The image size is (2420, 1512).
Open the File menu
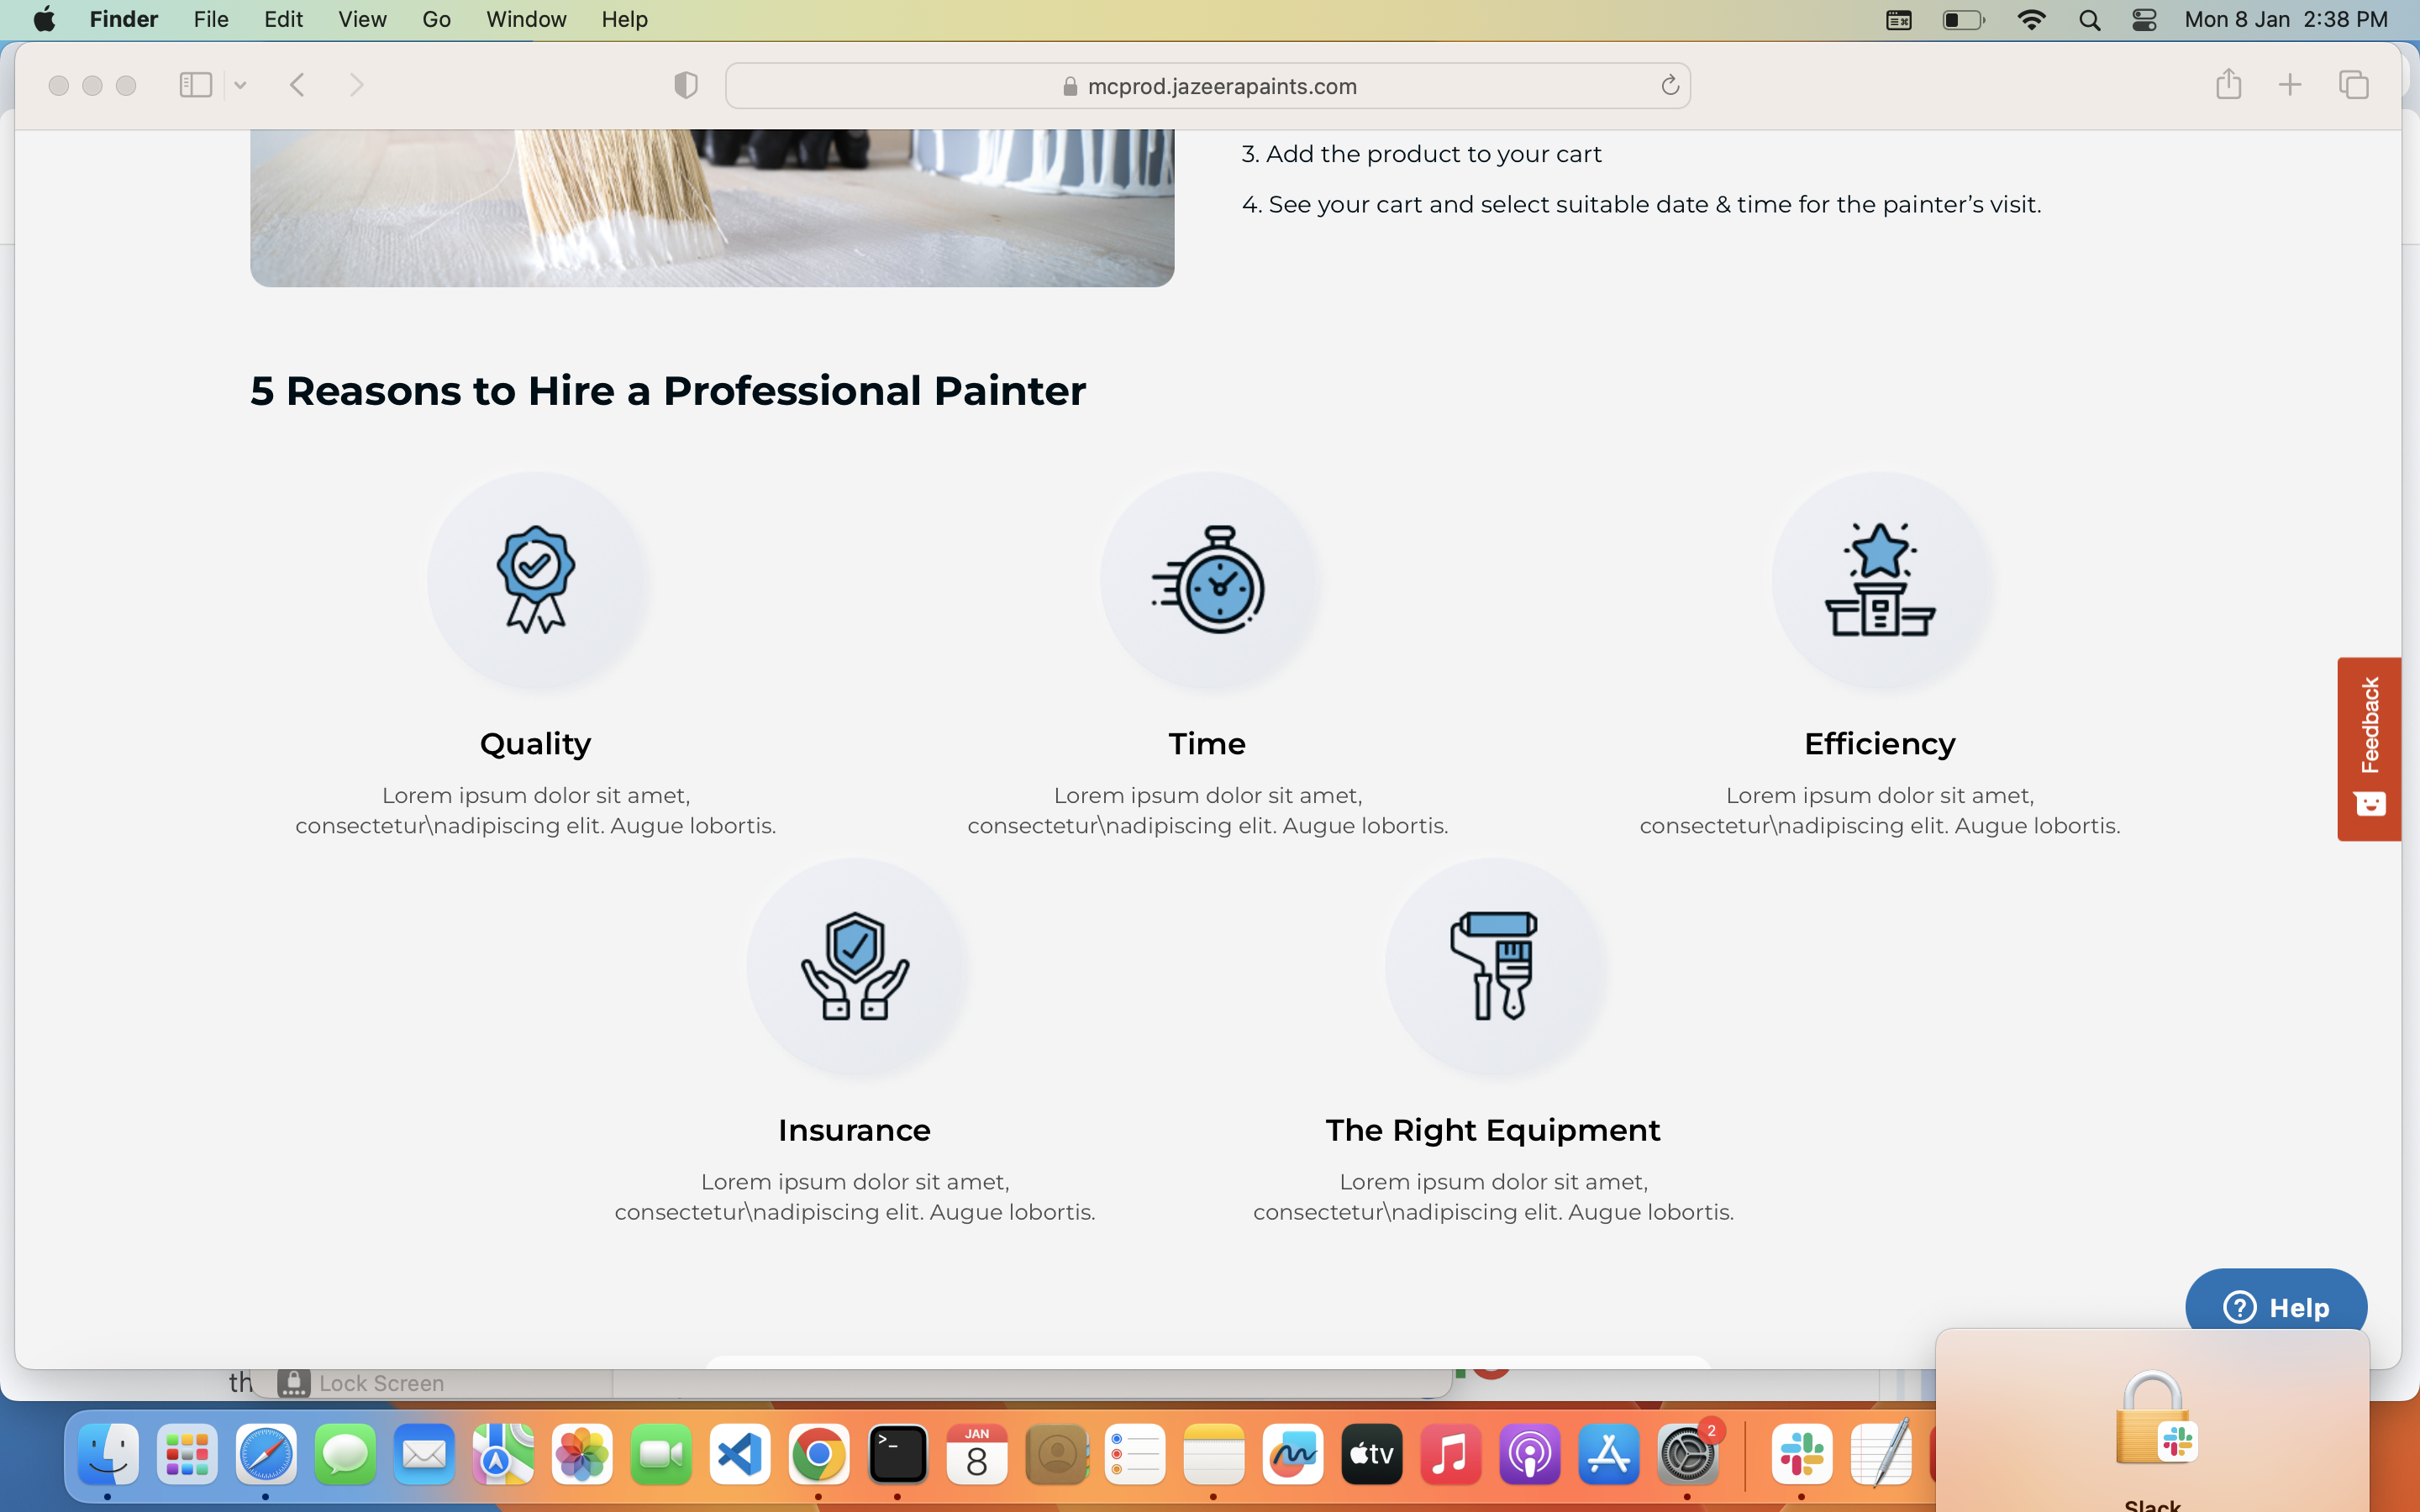point(211,19)
